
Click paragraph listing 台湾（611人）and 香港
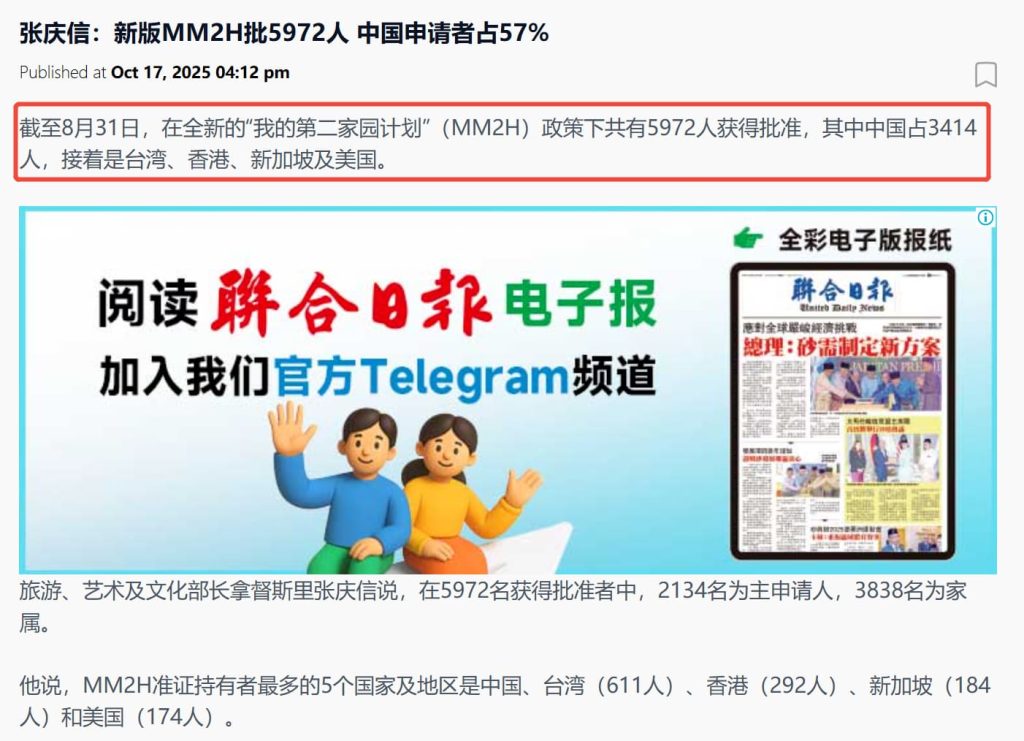[x=504, y=701]
